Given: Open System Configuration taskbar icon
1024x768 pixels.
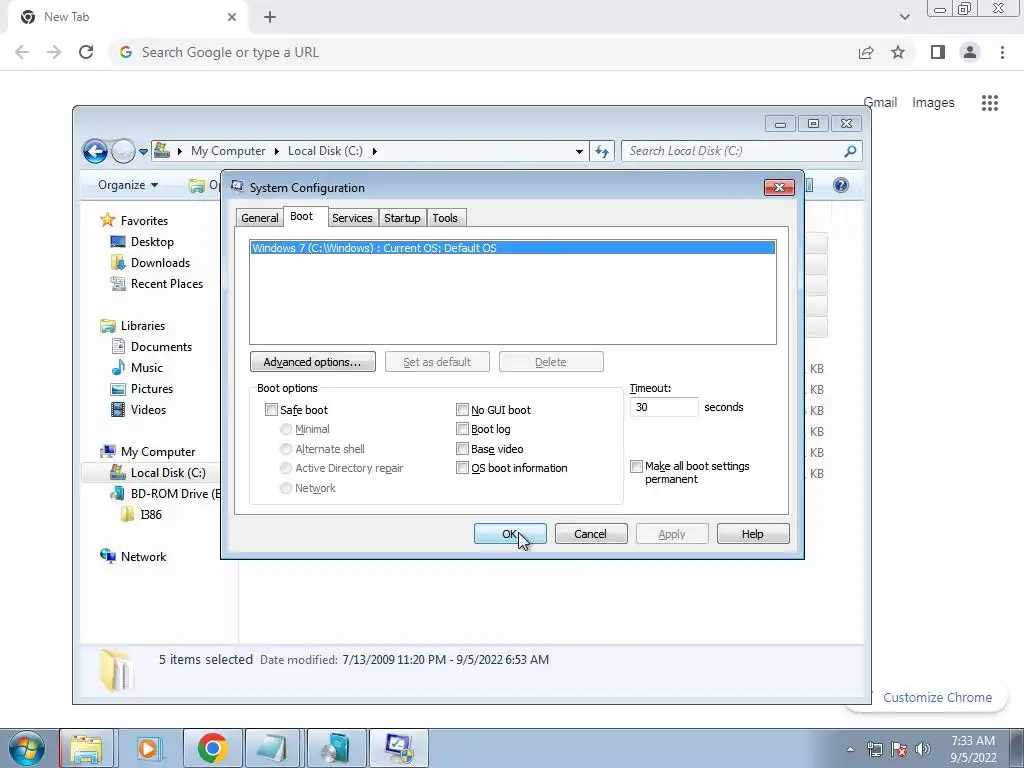Looking at the screenshot, I should pyautogui.click(x=399, y=748).
